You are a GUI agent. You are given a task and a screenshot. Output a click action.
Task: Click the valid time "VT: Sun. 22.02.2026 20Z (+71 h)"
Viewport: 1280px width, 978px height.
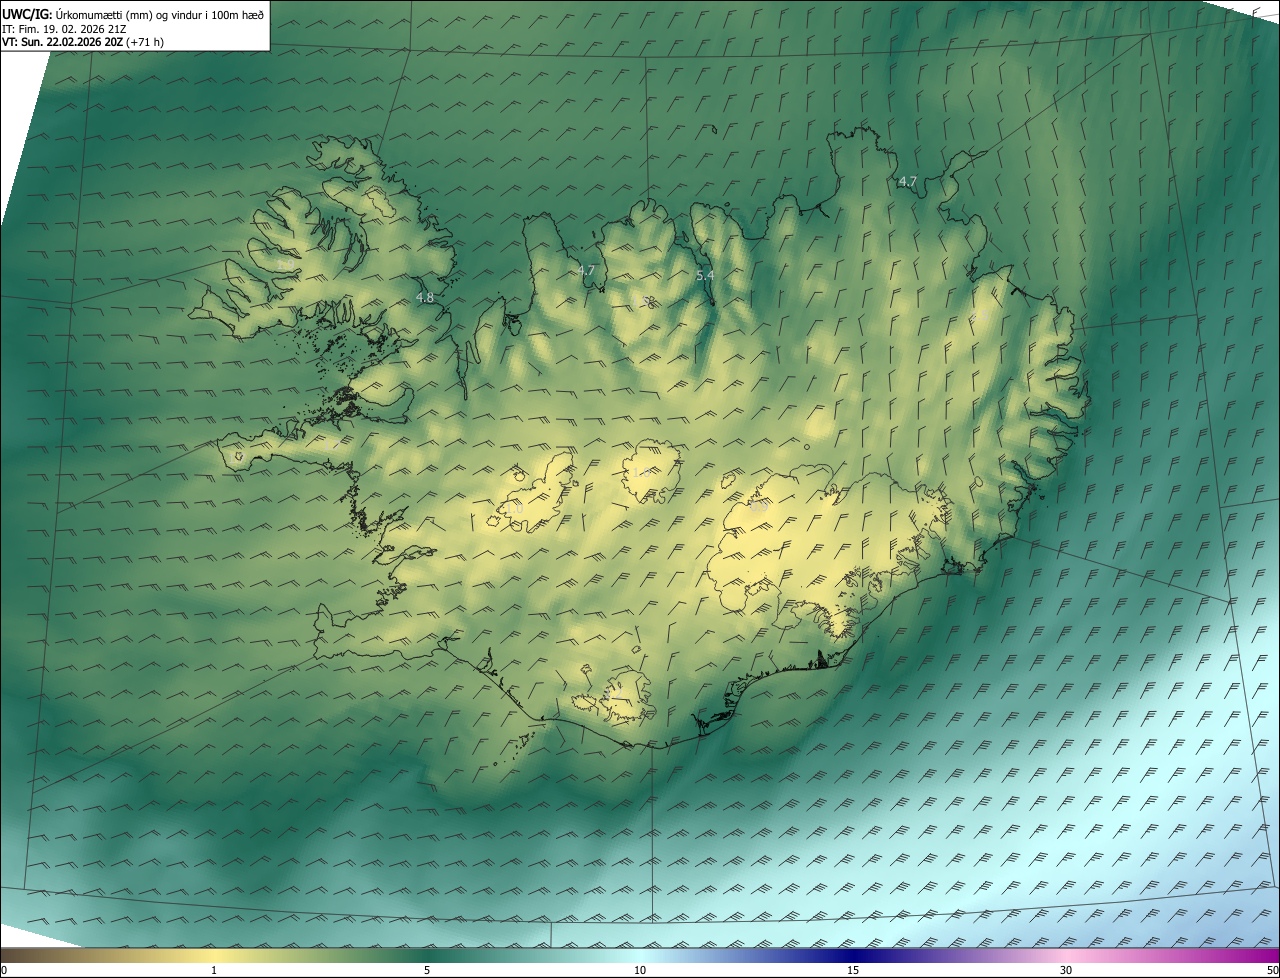(83, 42)
